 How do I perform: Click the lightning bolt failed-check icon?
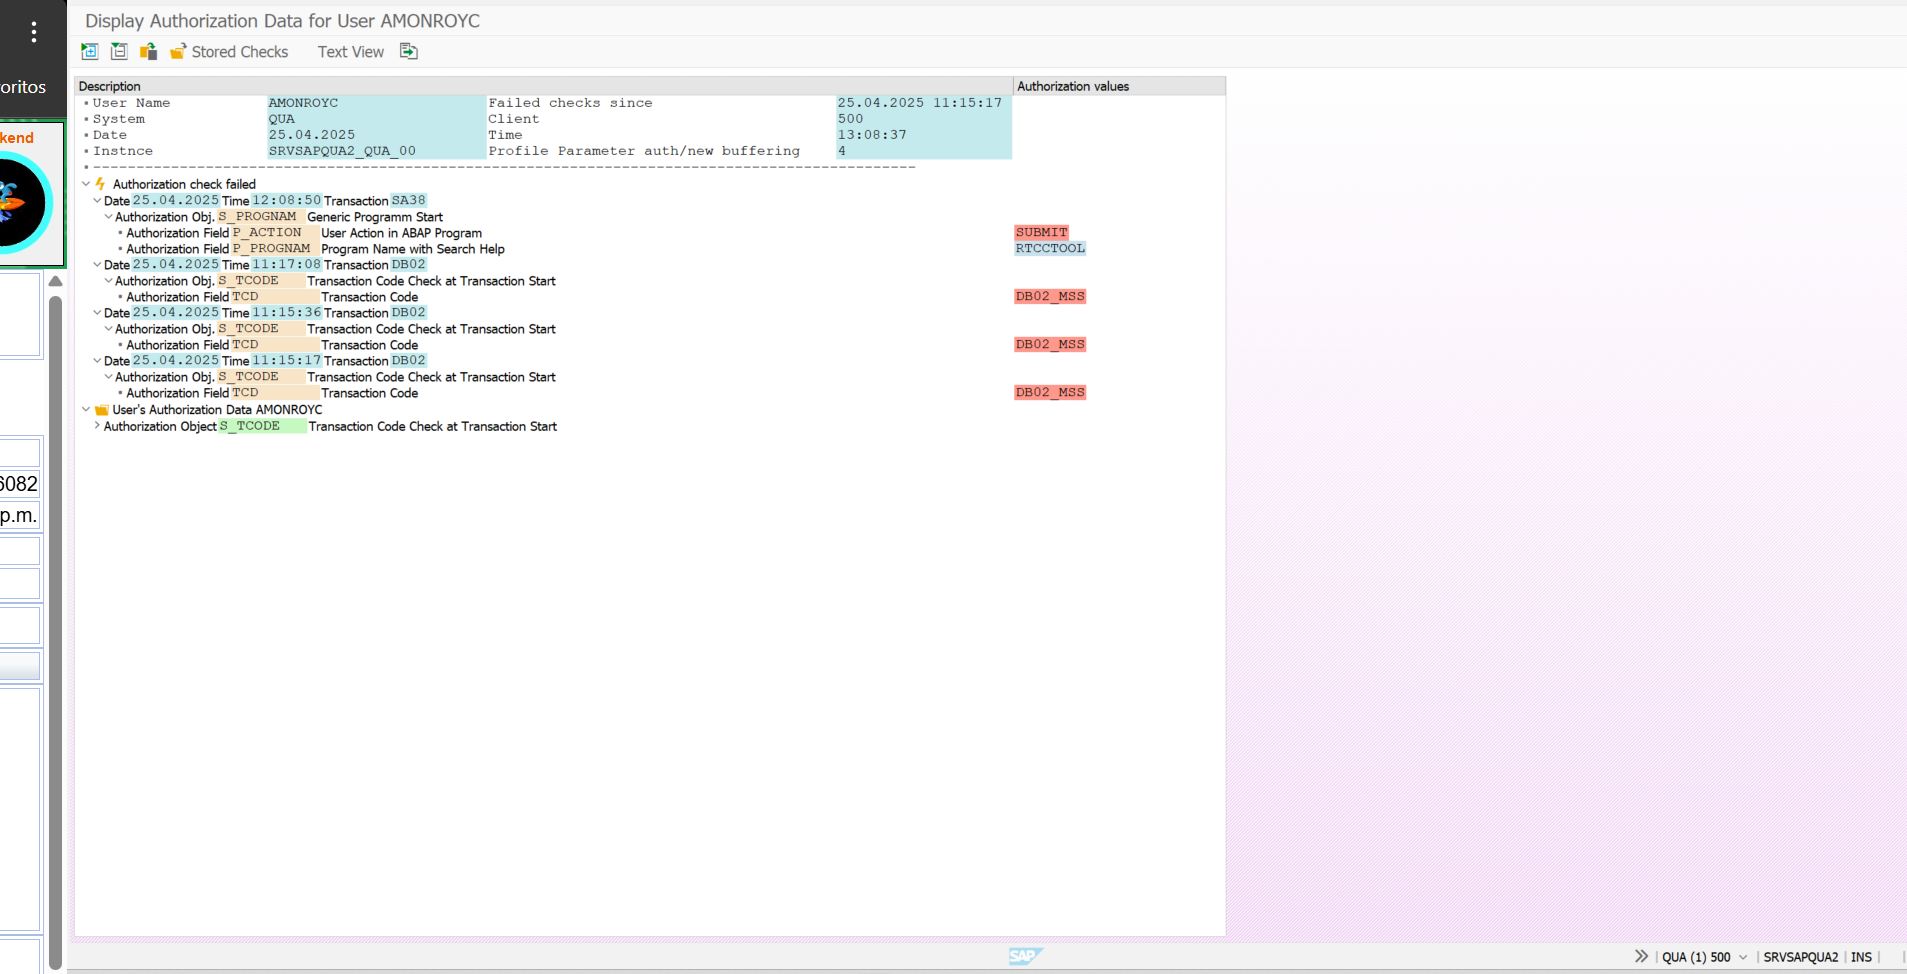pyautogui.click(x=100, y=184)
